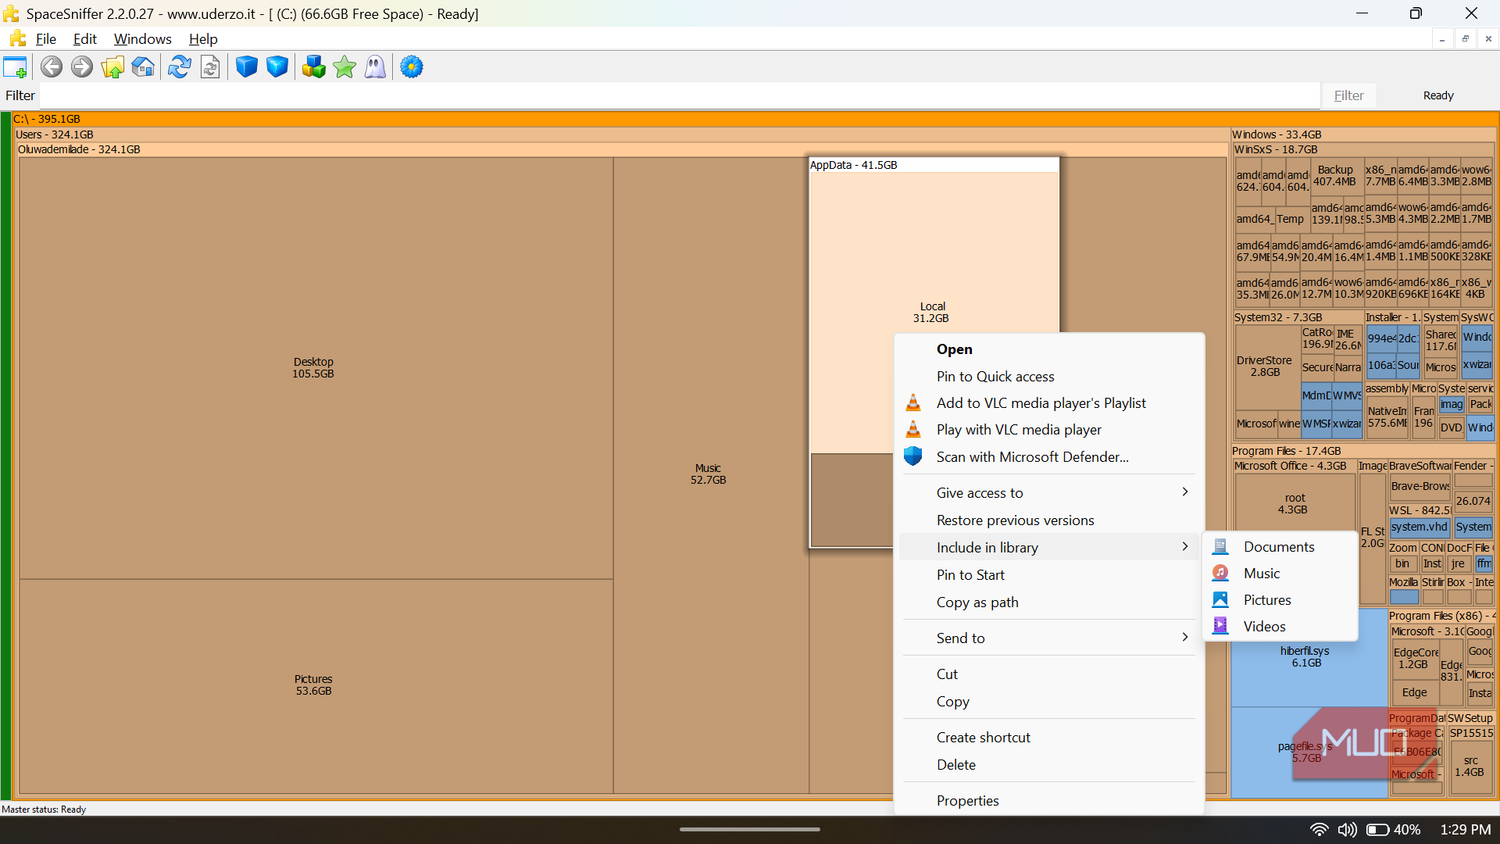Click the second blue cube More detail icon
Viewport: 1500px width, 844px height.
277,67
